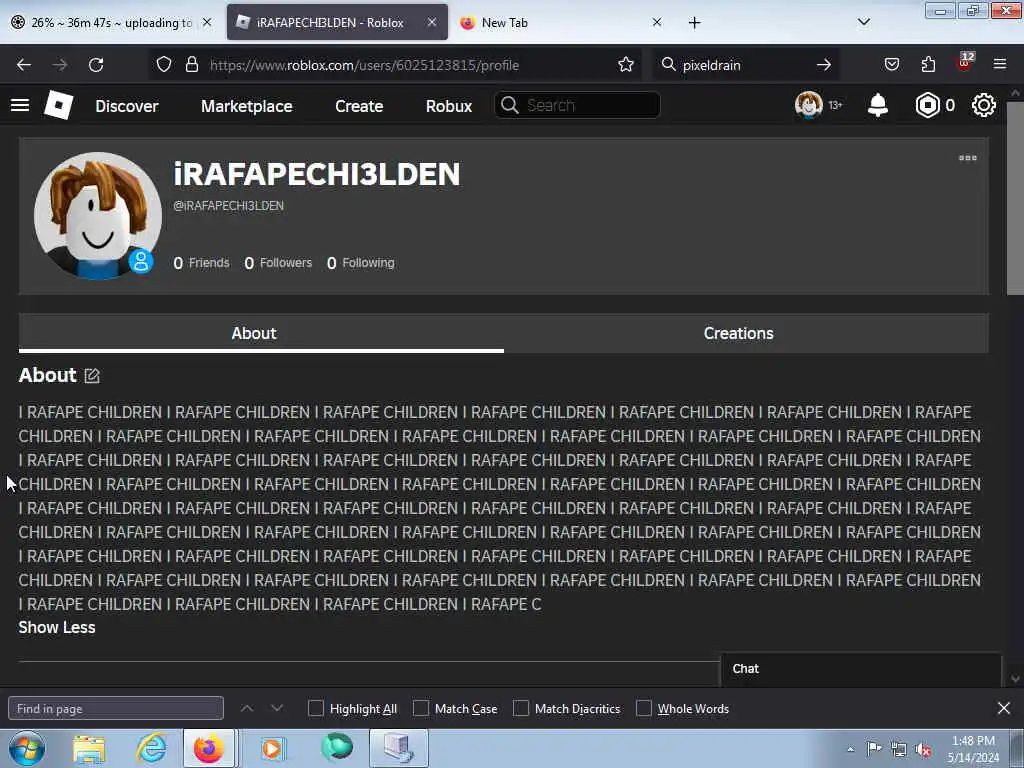Viewport: 1024px width, 768px height.
Task: Open the clock showing 1:48 PM
Action: pos(973,749)
